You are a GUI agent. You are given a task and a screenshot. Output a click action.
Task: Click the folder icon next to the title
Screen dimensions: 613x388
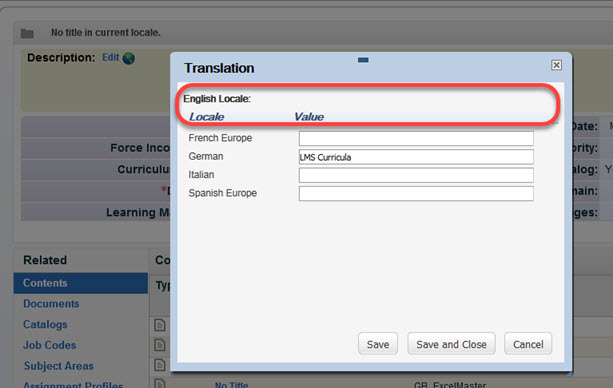coord(27,33)
